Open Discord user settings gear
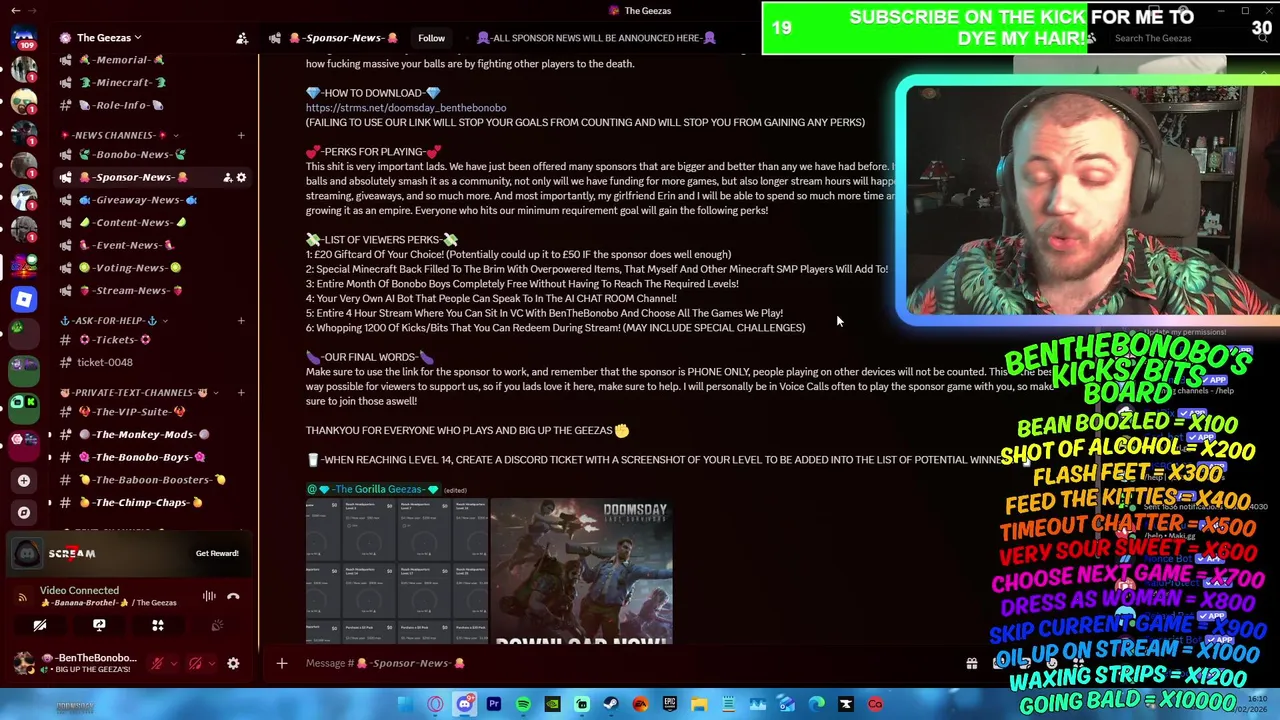Image resolution: width=1280 pixels, height=720 pixels. pyautogui.click(x=233, y=663)
